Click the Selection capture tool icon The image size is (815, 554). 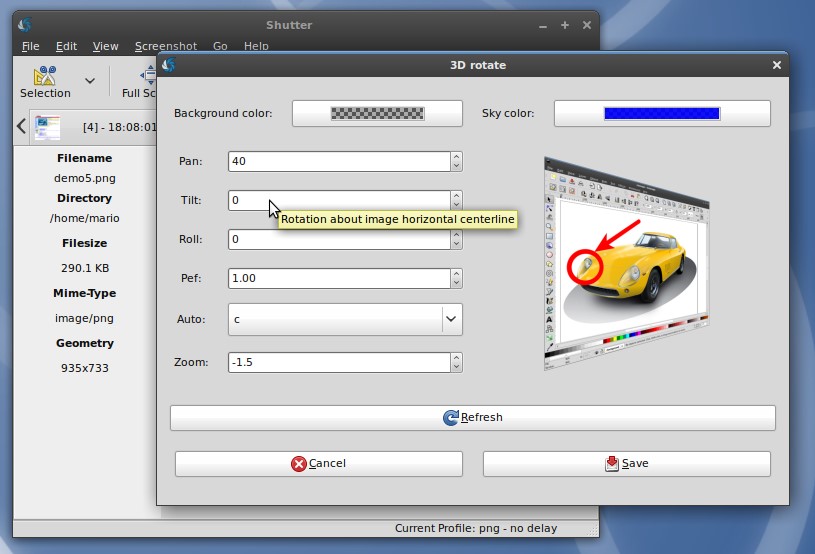click(45, 76)
